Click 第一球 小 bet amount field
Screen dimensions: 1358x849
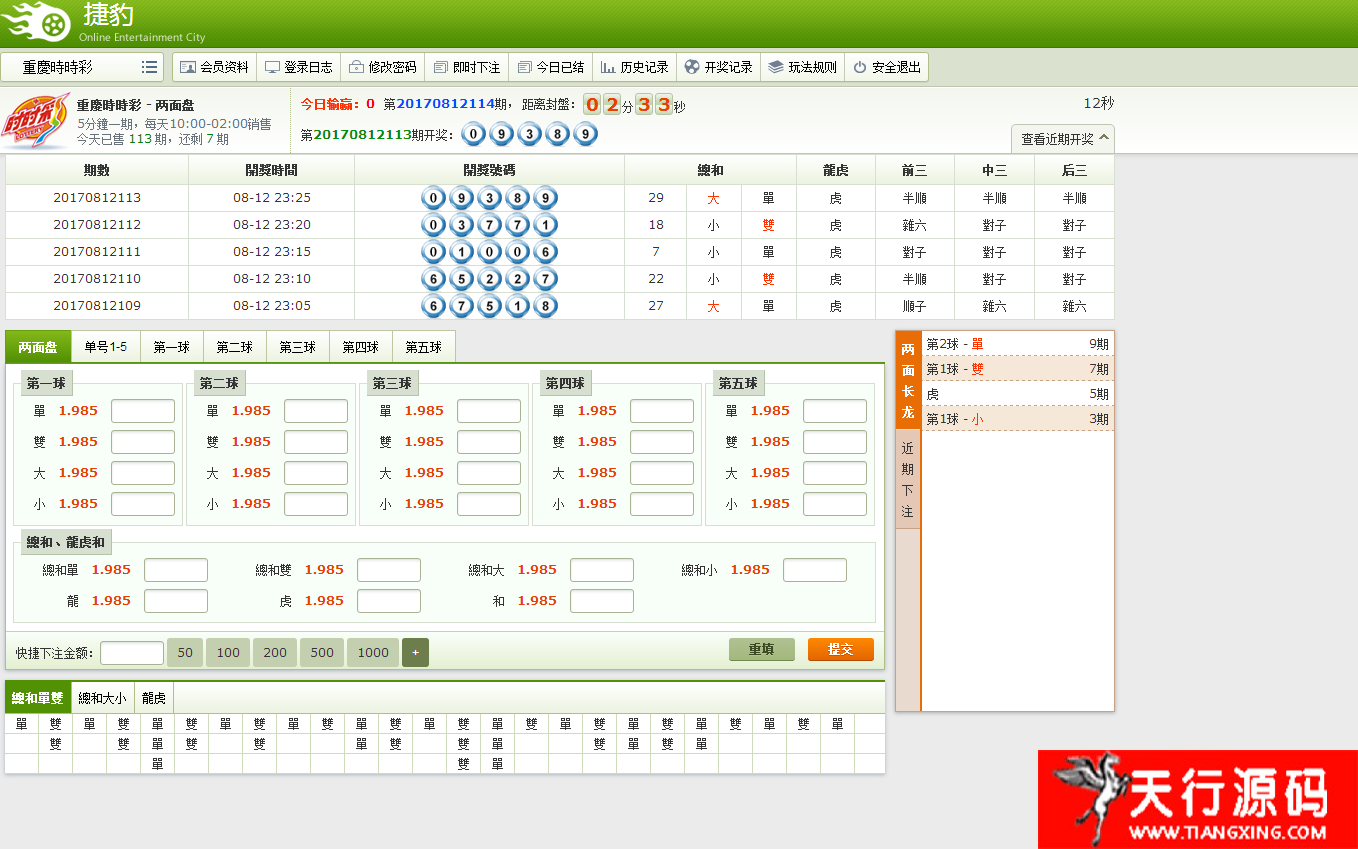143,504
